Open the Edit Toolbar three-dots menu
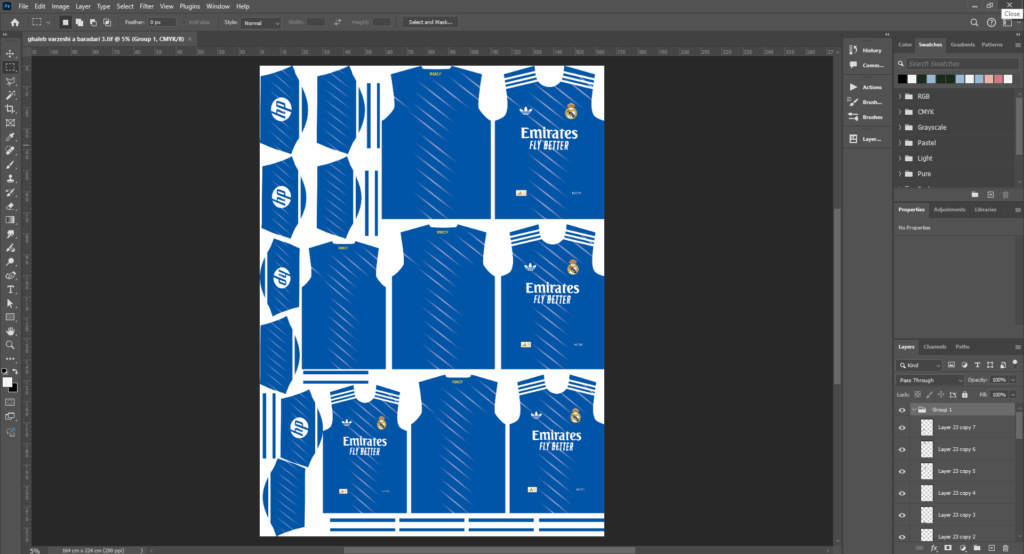The image size is (1024, 554). (10, 359)
